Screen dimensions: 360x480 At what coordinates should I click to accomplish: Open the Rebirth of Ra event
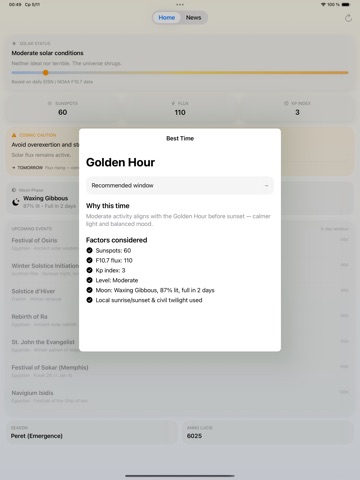(180, 320)
